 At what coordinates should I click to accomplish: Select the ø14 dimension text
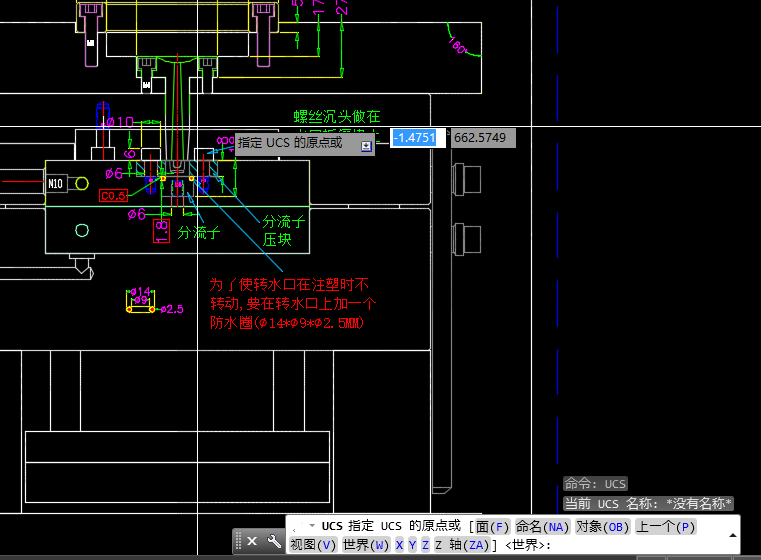click(x=141, y=291)
